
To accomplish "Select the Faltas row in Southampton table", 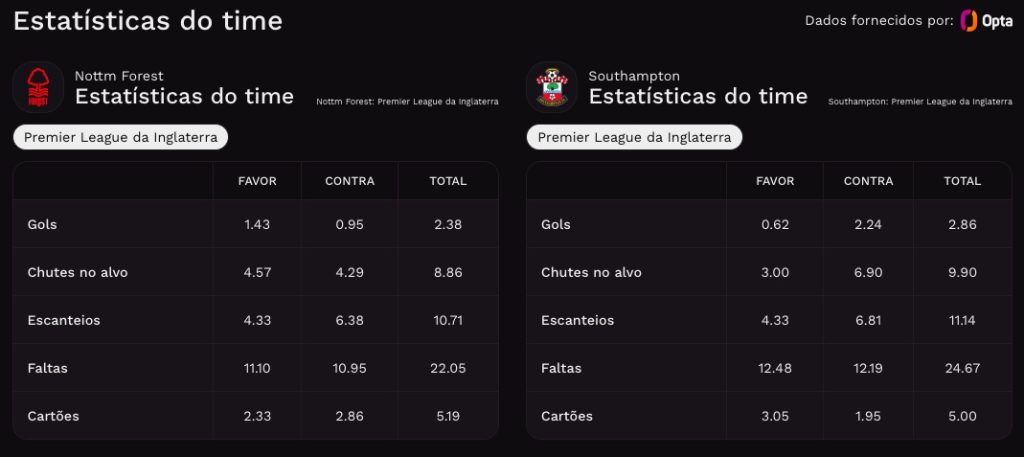I will [x=769, y=368].
